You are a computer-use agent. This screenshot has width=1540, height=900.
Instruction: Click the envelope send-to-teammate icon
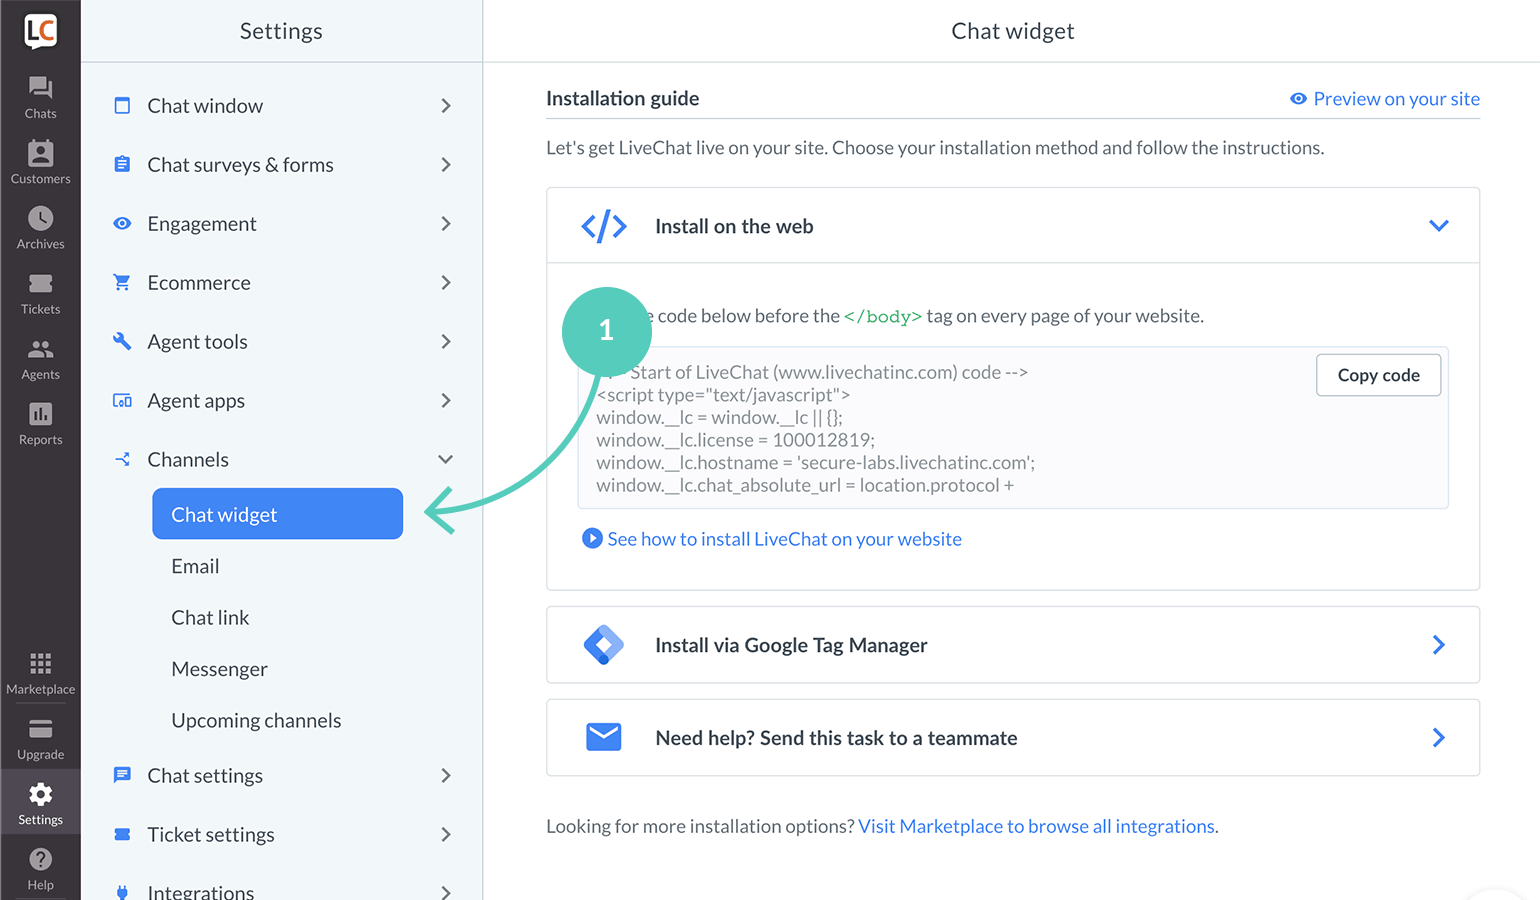[x=604, y=737]
